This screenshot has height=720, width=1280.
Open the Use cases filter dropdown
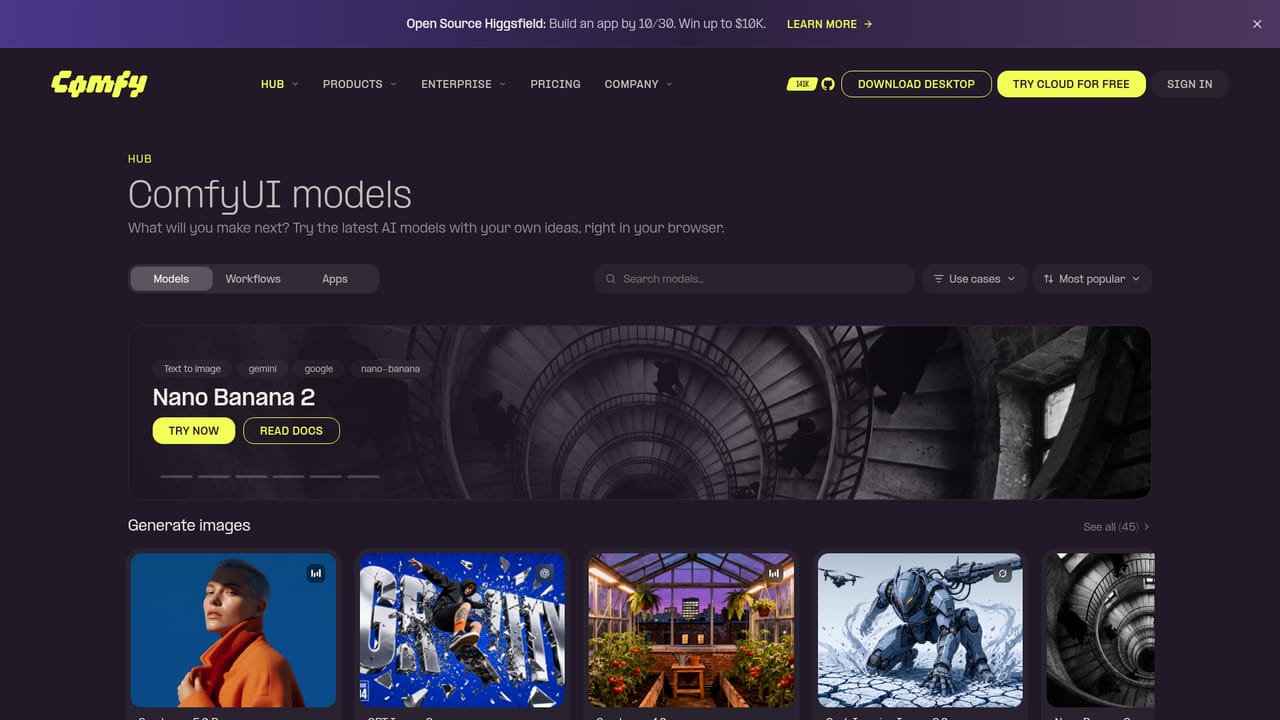point(974,279)
